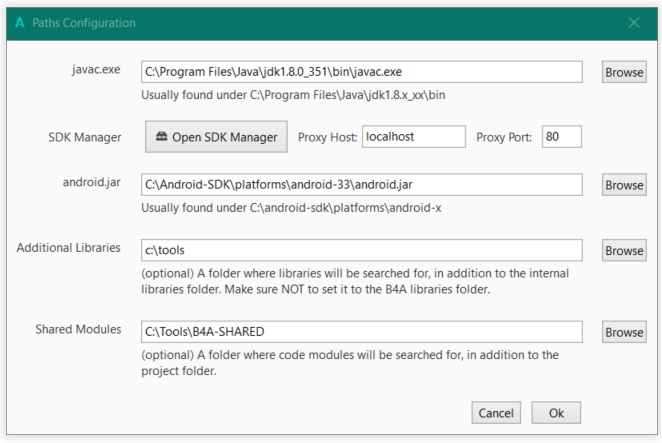
Task: Click the Paths Configuration title text
Action: pyautogui.click(x=84, y=22)
